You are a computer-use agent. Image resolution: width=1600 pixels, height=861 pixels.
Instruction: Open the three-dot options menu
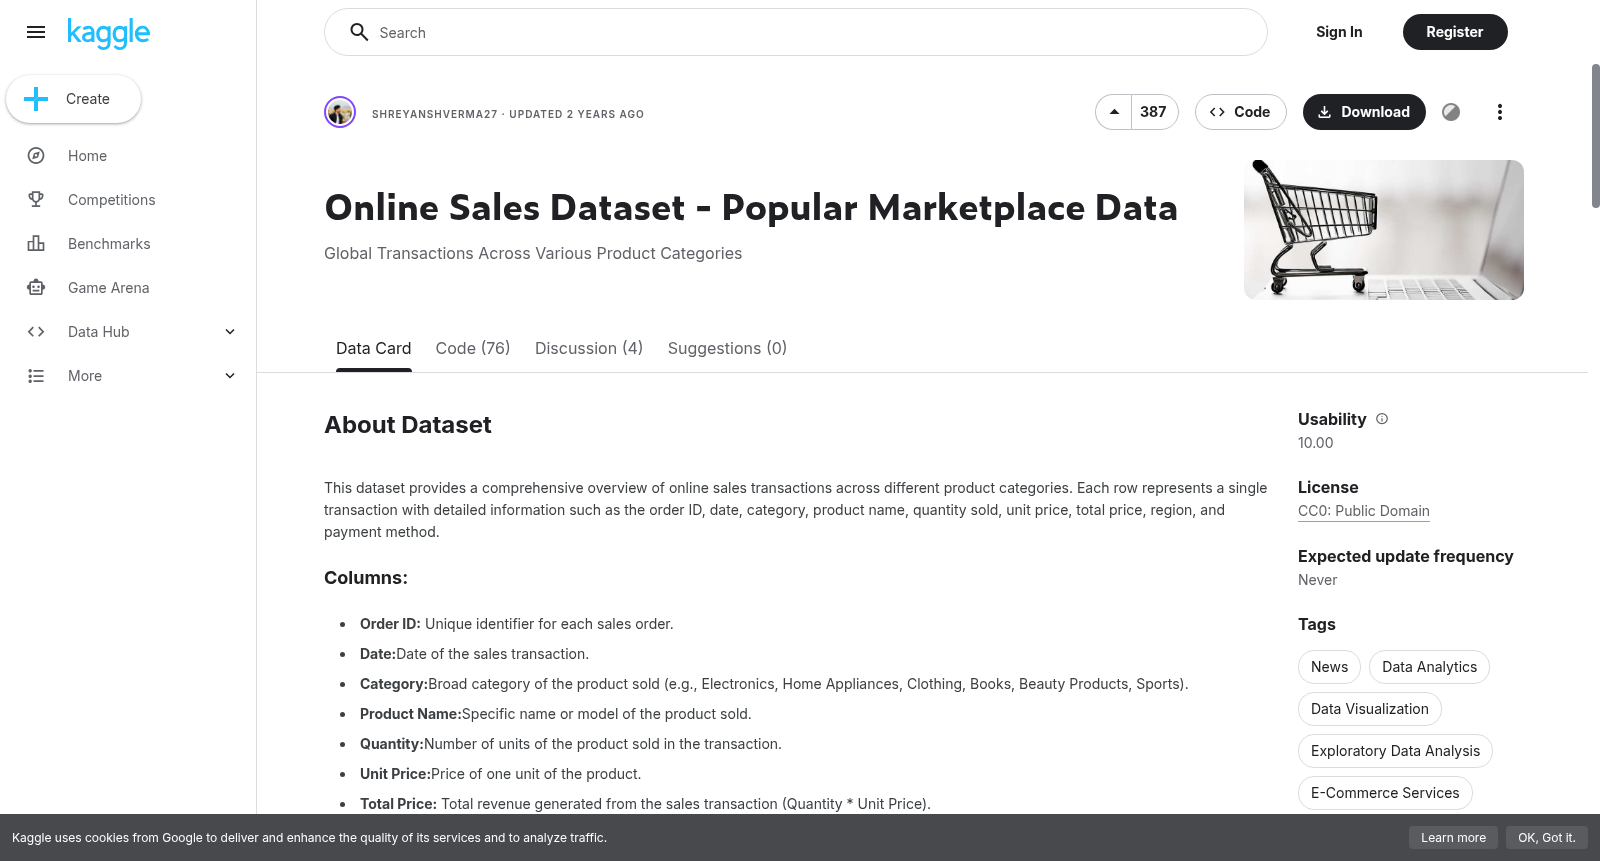[1499, 112]
